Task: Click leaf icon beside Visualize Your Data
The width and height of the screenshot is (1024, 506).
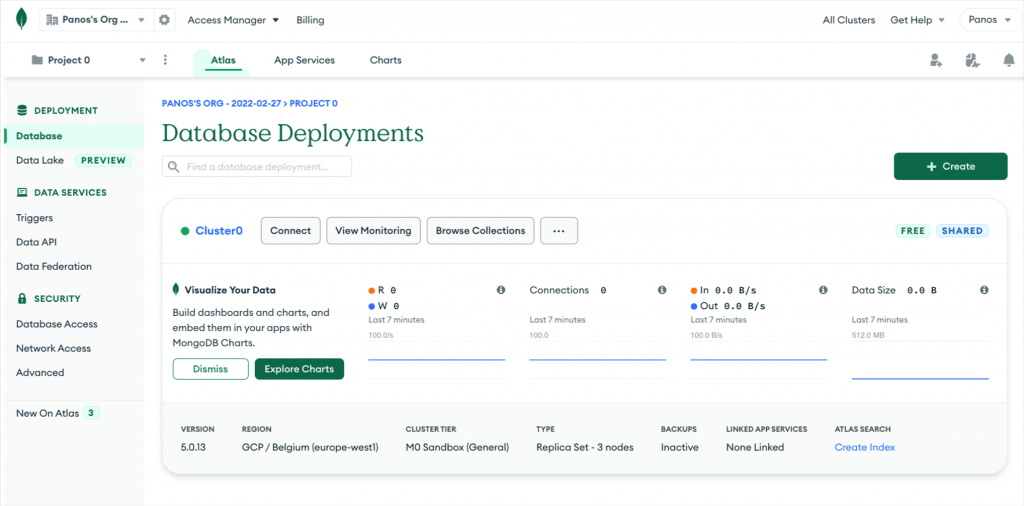Action: (176, 290)
